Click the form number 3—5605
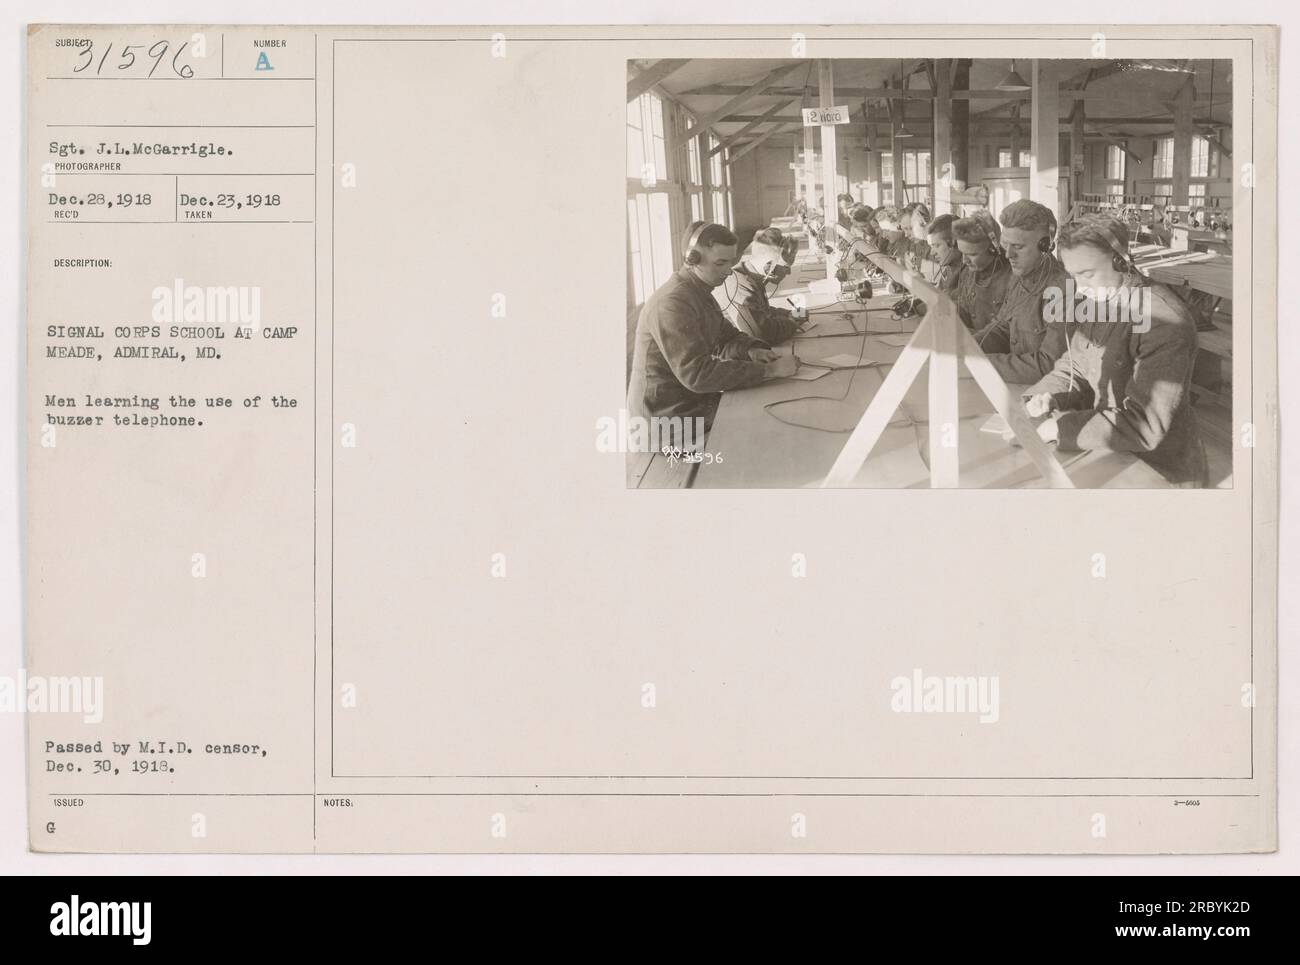 tap(1190, 802)
